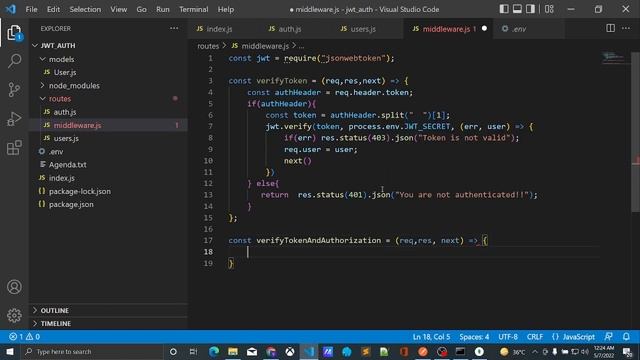
Task: Open Customize Layout icon
Action: click(x=549, y=9)
